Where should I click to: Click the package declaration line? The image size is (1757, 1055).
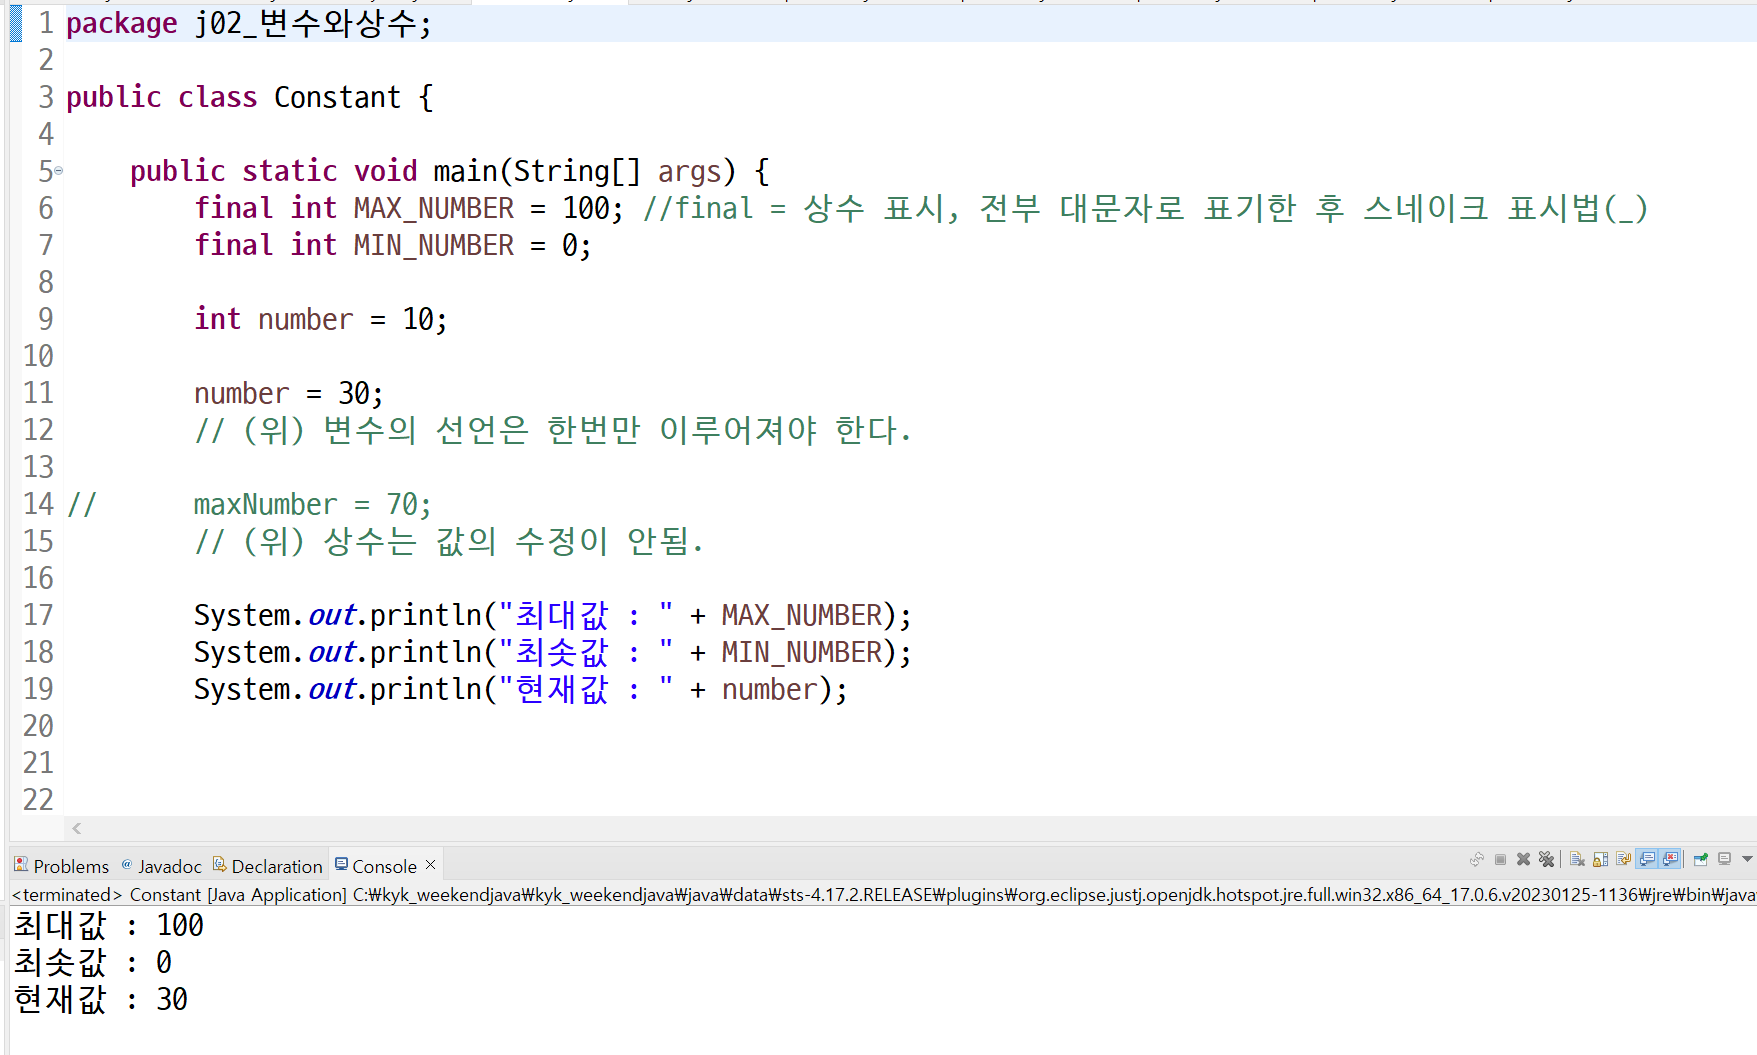[x=249, y=23]
